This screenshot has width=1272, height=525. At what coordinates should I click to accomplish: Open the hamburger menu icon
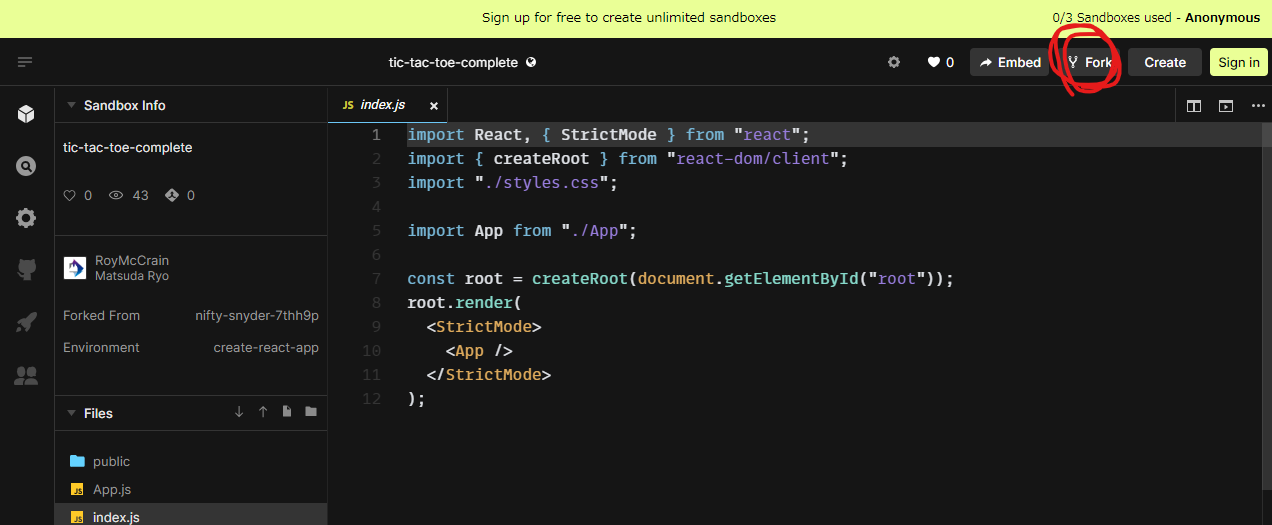click(25, 62)
